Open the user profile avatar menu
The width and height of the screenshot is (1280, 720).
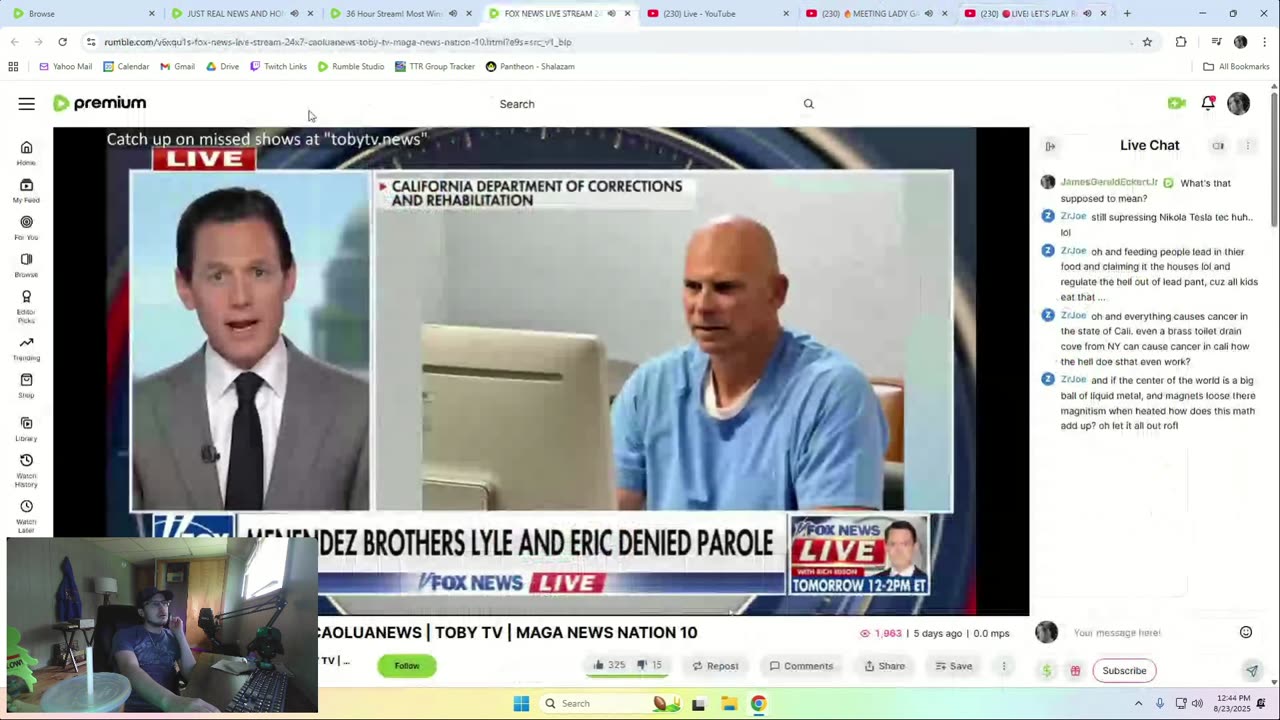tap(1238, 103)
